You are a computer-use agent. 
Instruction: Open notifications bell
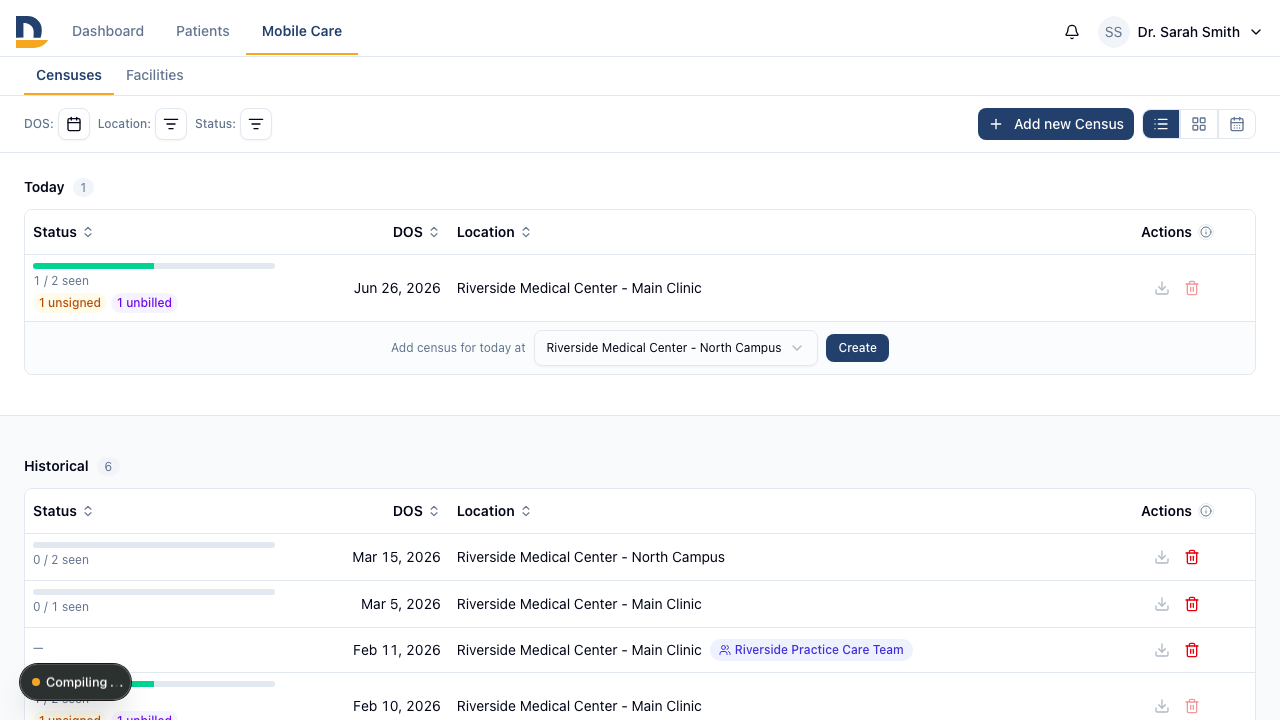pyautogui.click(x=1072, y=32)
